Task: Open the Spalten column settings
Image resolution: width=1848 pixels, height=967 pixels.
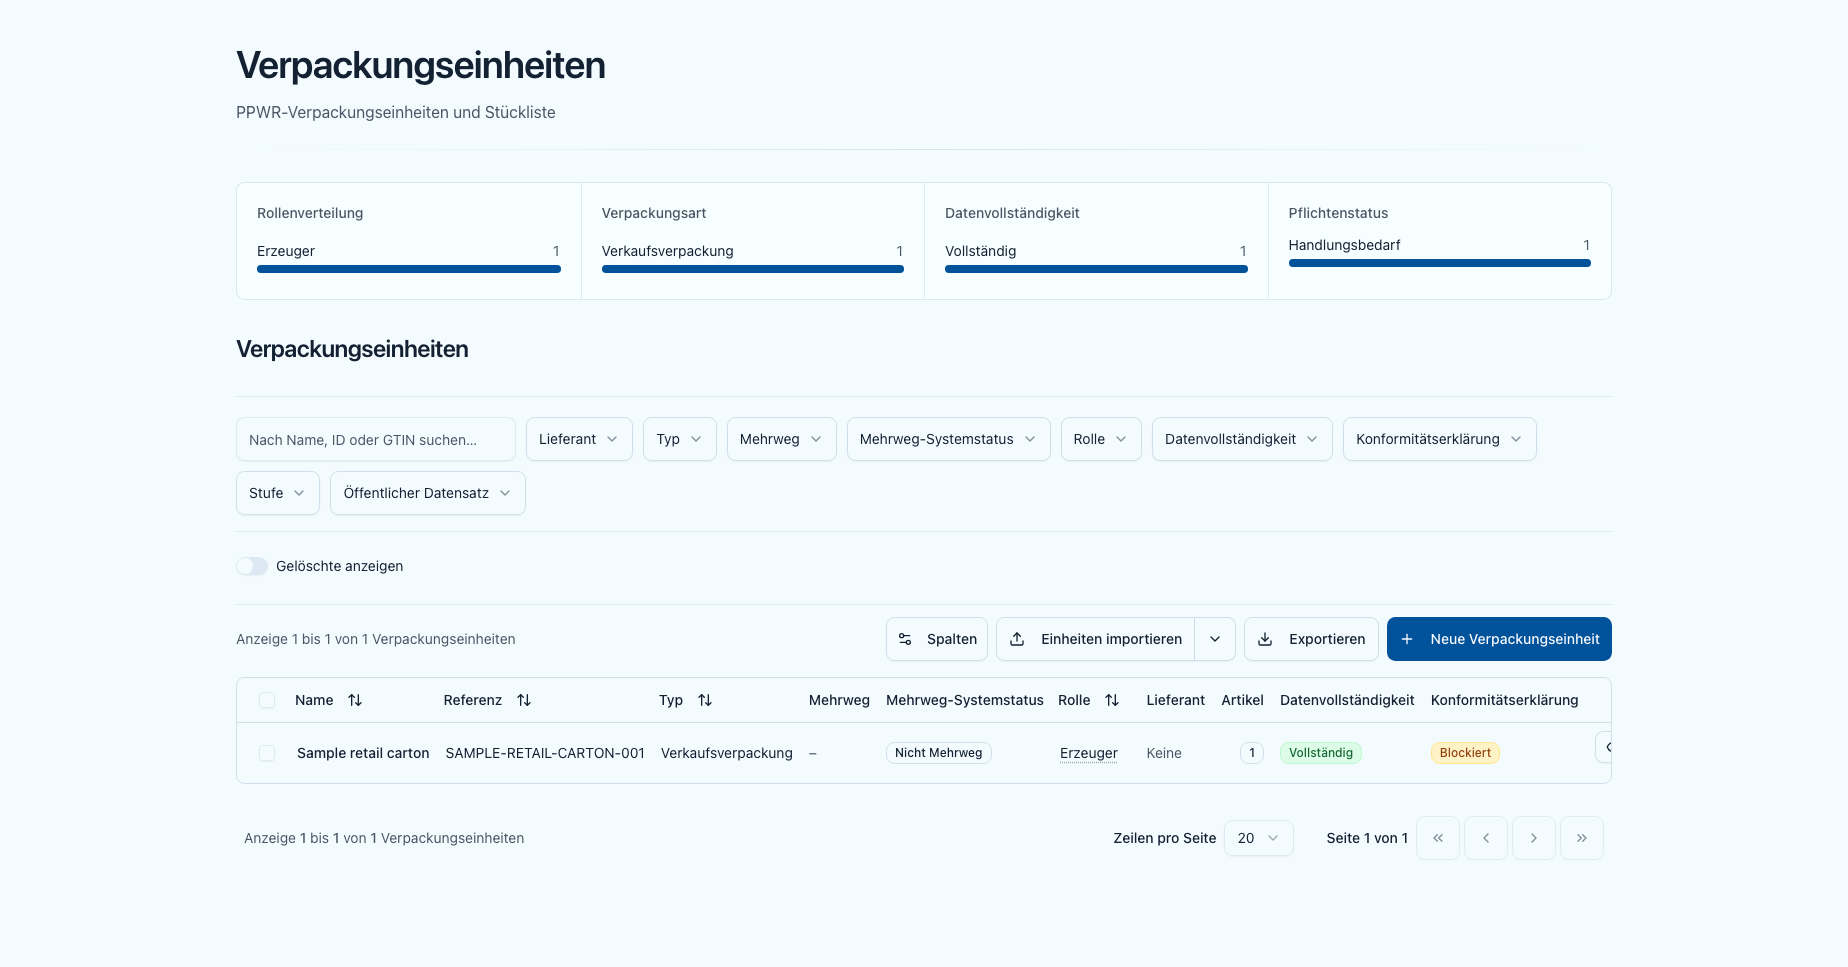Action: (x=937, y=639)
